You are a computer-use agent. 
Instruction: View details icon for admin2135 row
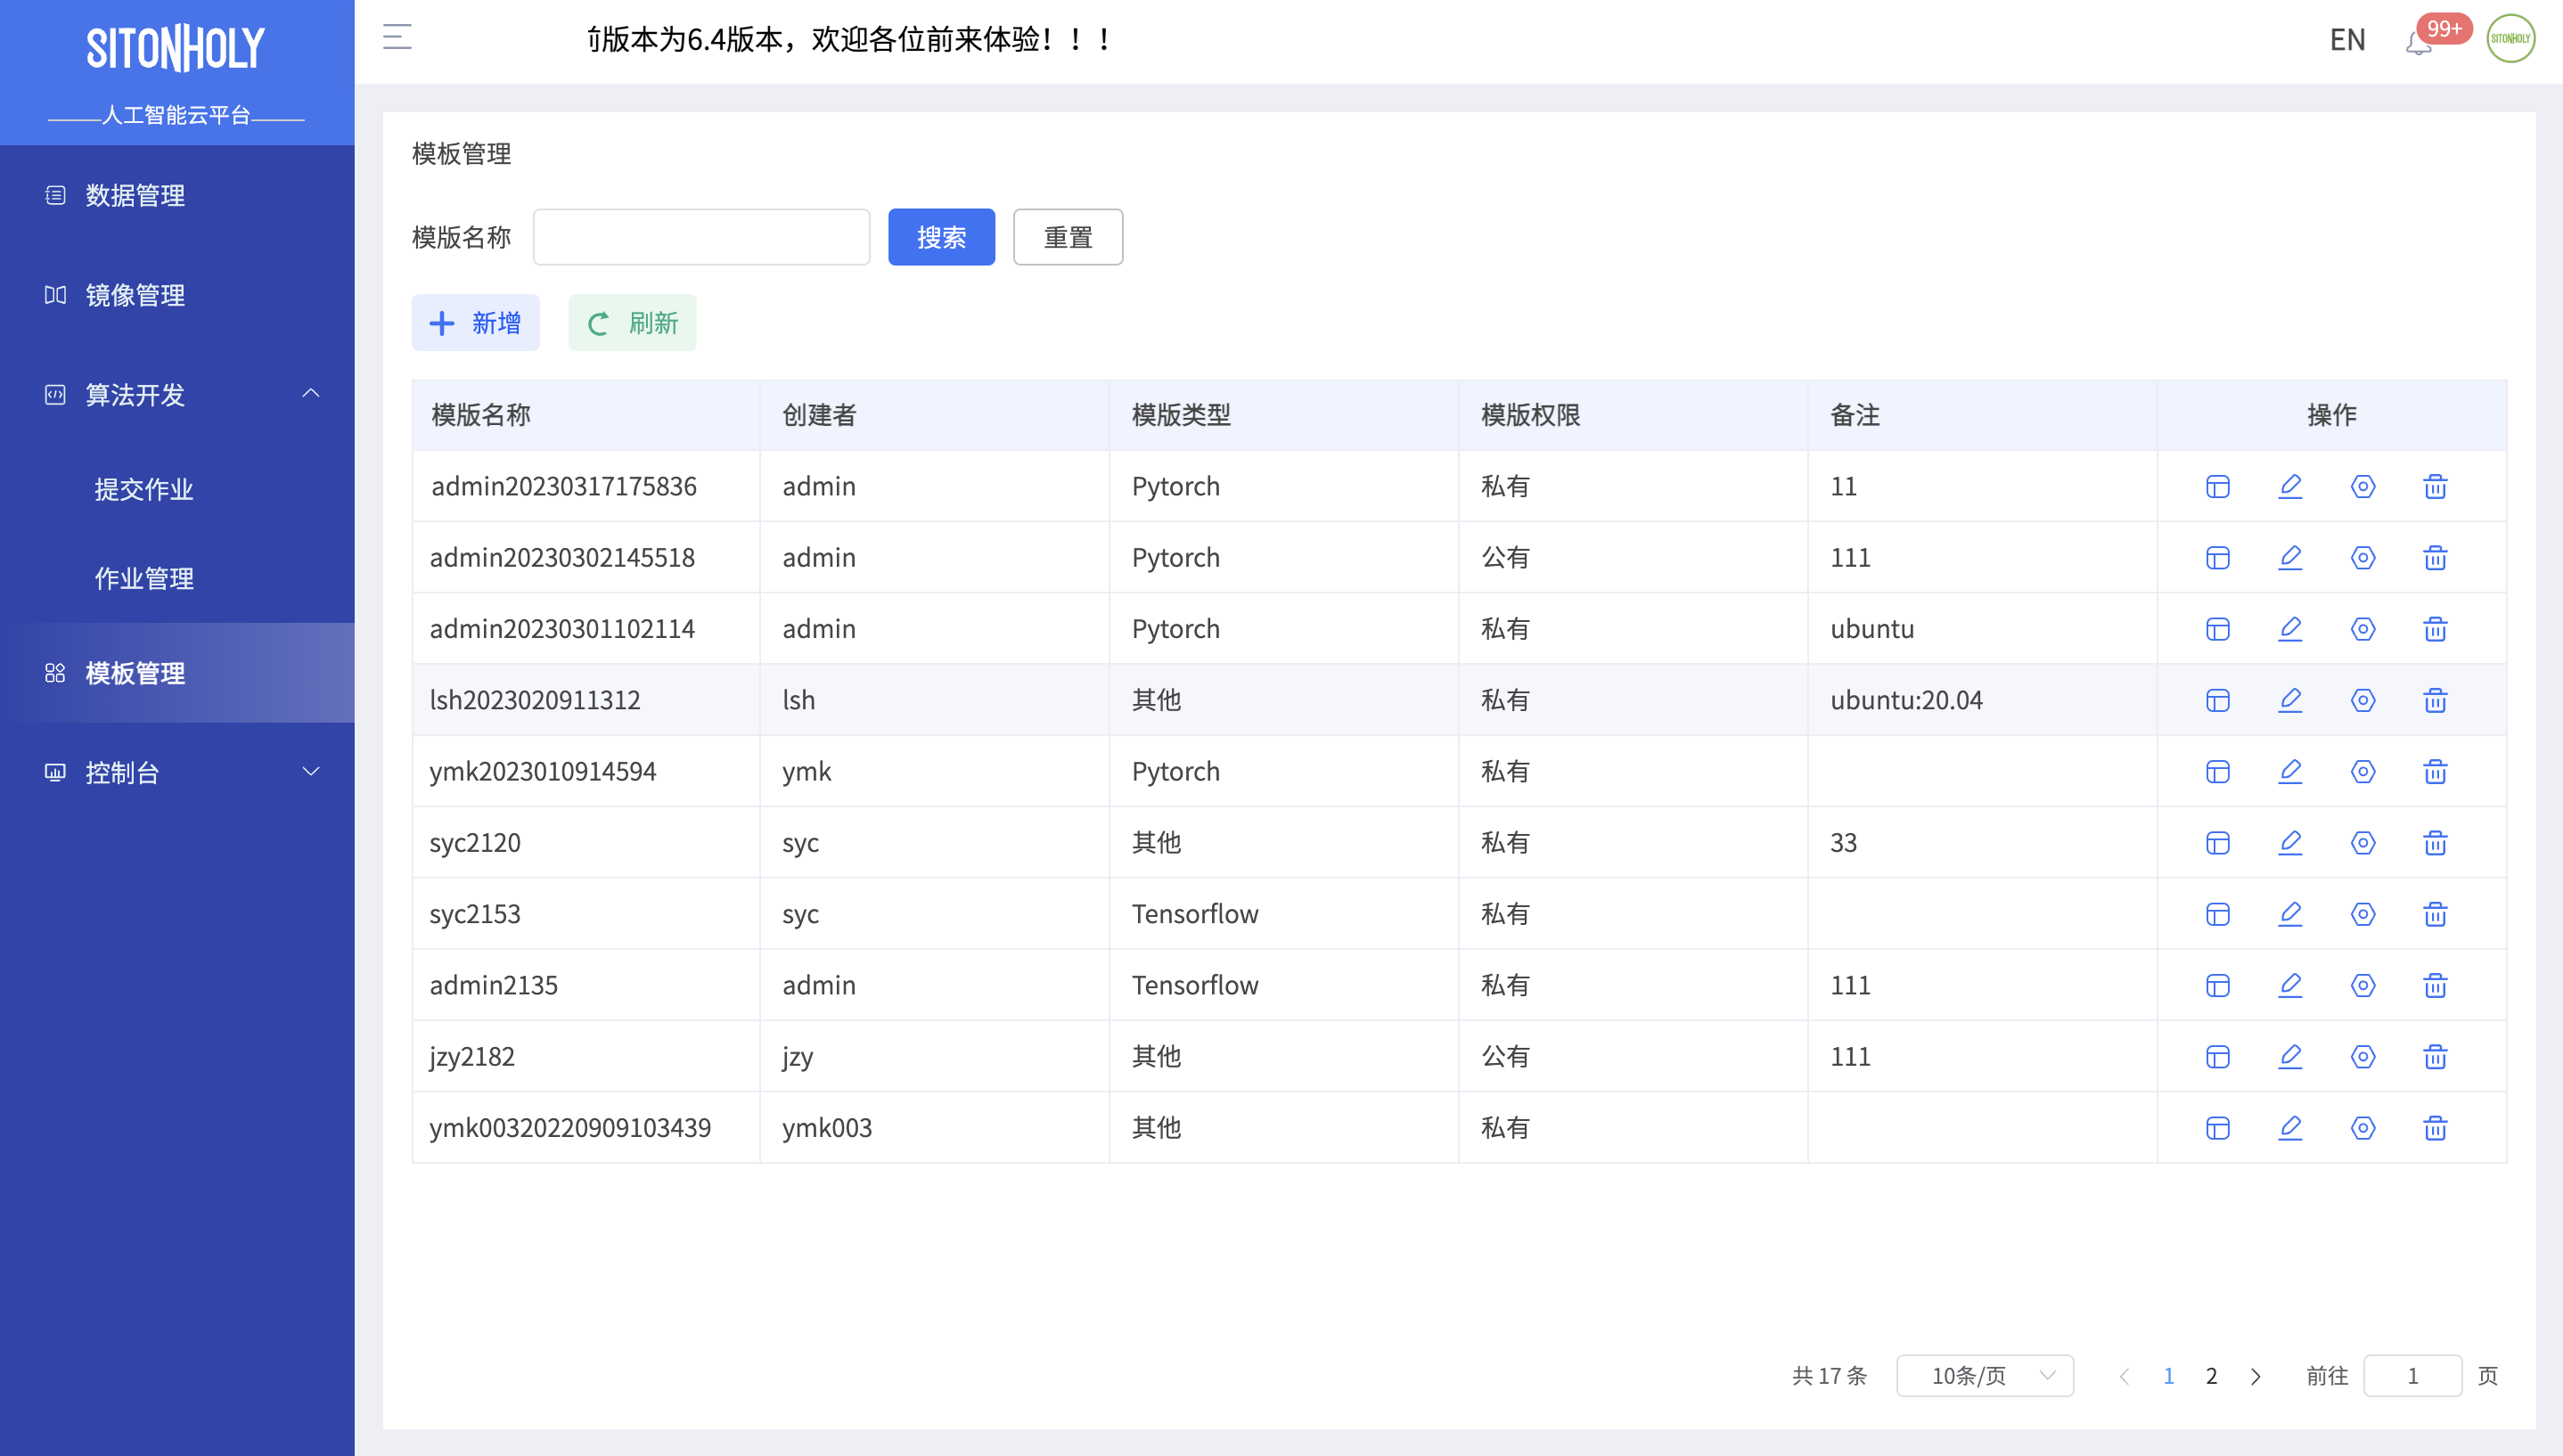coord(2217,985)
